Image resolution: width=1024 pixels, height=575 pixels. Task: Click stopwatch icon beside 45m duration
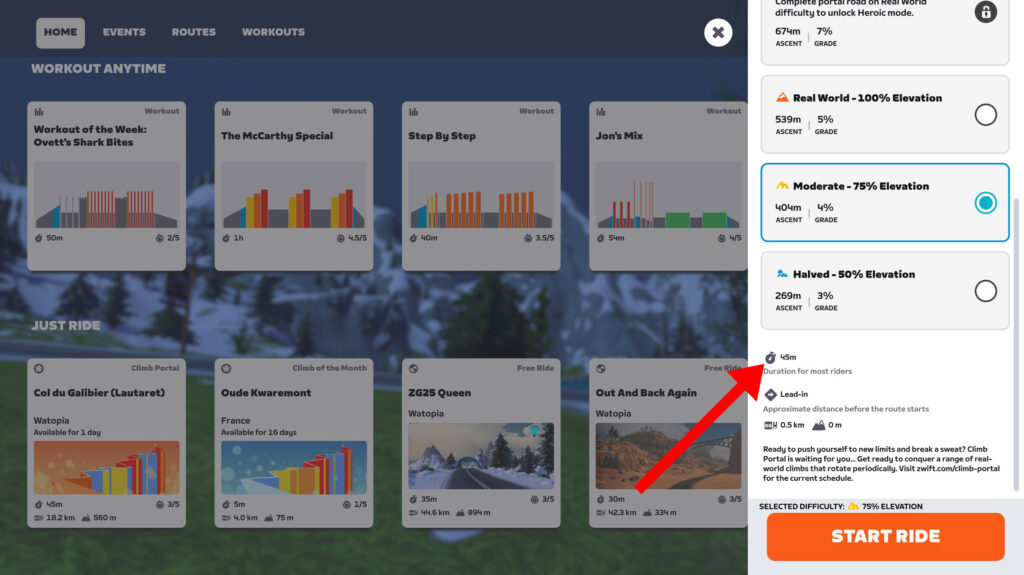click(x=771, y=357)
